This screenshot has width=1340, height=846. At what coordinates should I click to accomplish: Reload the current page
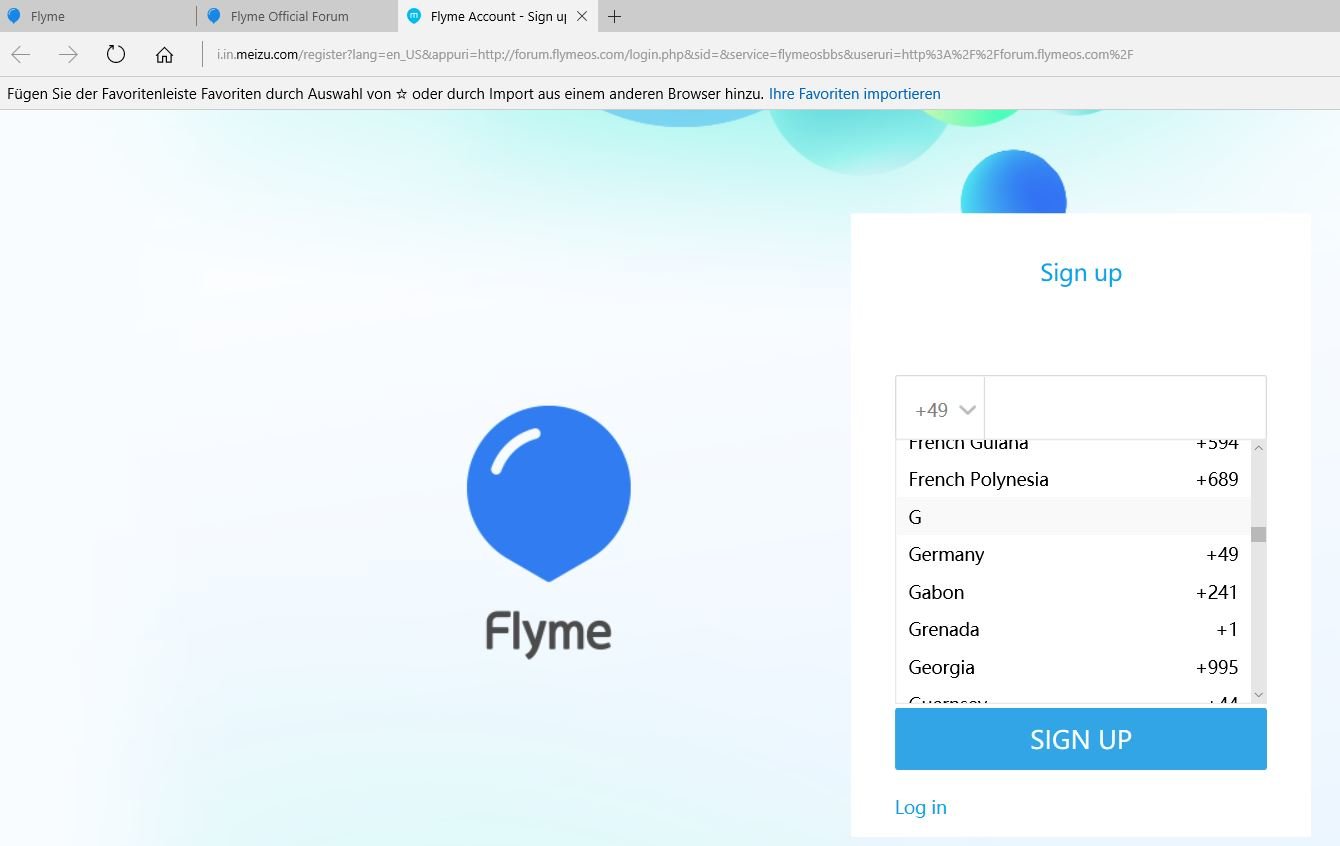116,54
